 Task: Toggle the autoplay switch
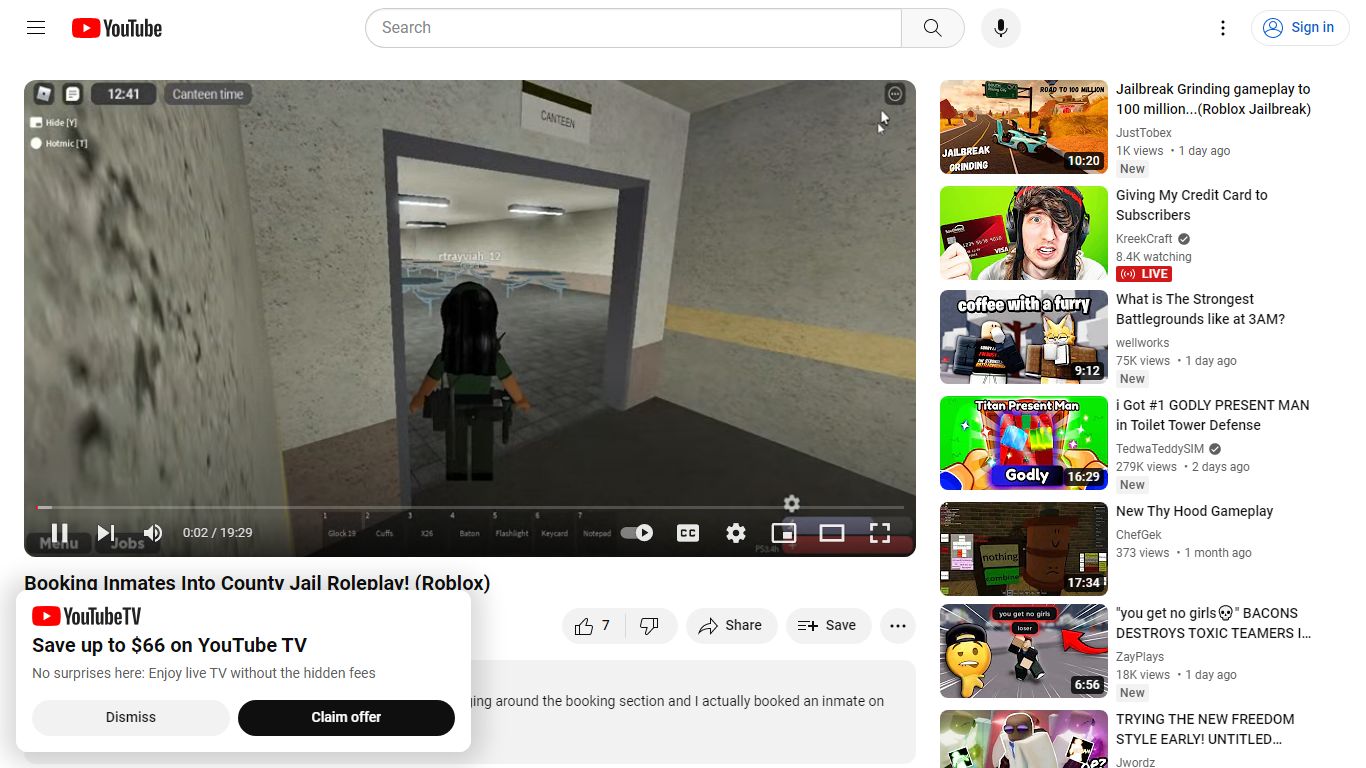pos(637,533)
